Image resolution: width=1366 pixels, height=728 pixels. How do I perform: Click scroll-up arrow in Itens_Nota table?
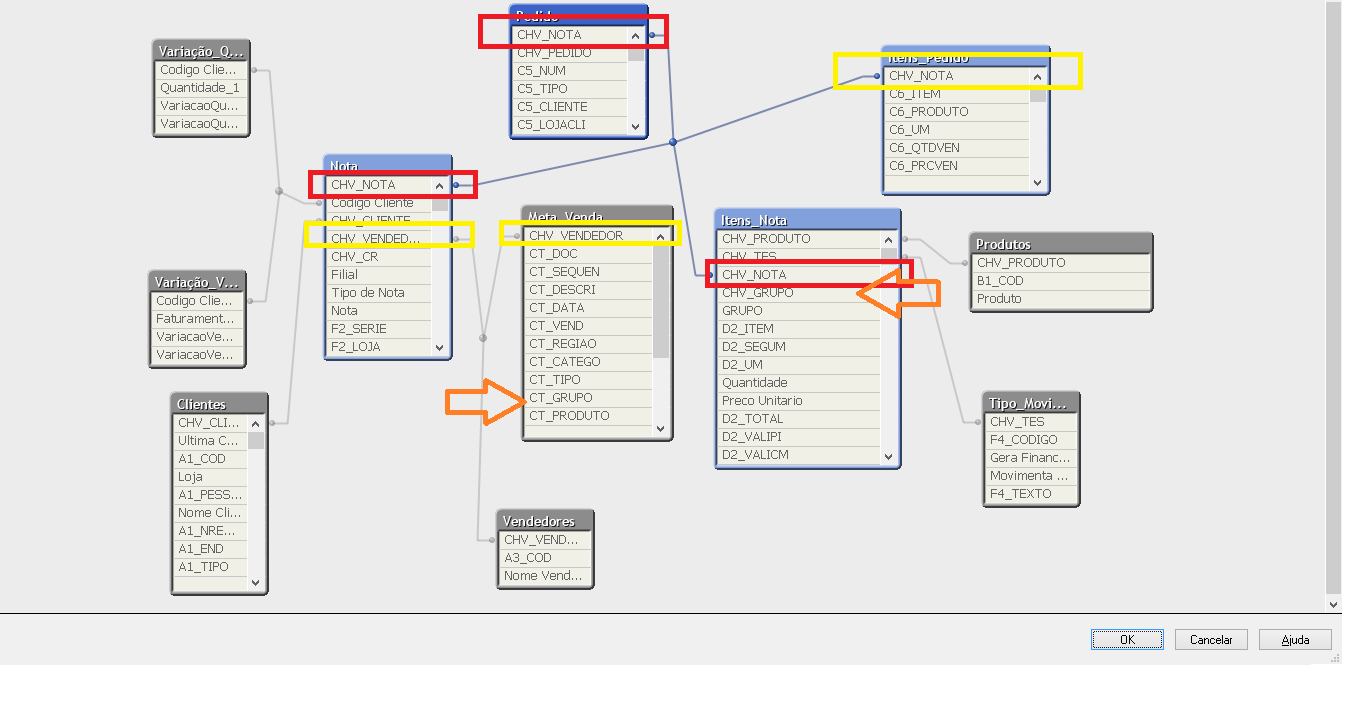(x=889, y=239)
